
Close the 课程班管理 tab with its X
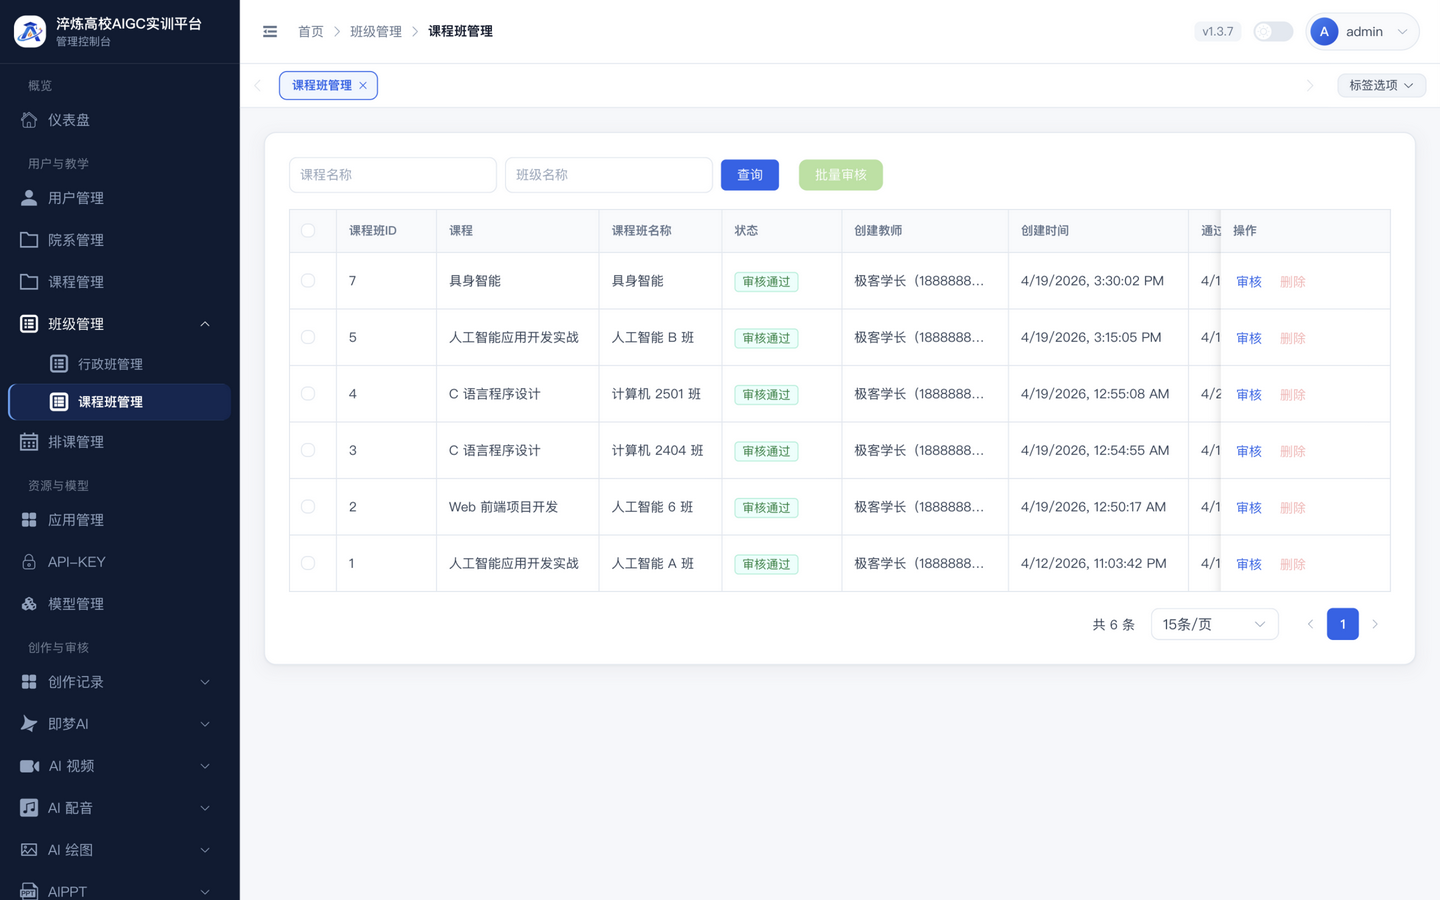[363, 86]
